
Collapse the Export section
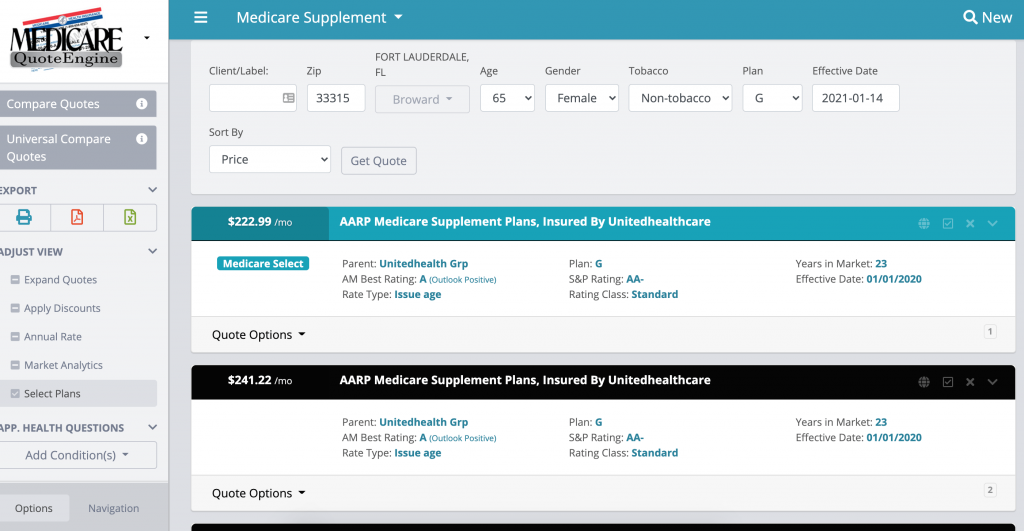[x=152, y=190]
